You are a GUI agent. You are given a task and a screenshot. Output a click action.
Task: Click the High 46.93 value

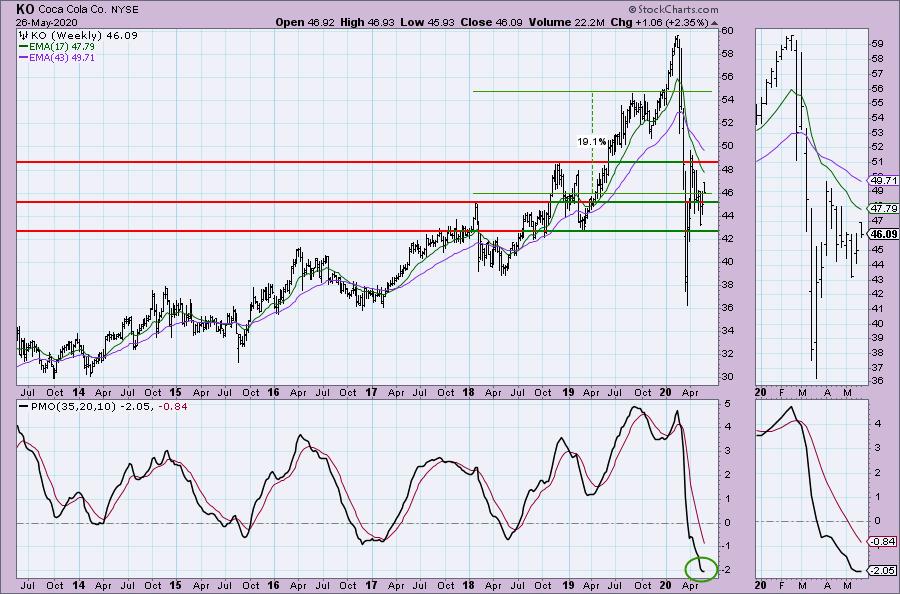[367, 22]
